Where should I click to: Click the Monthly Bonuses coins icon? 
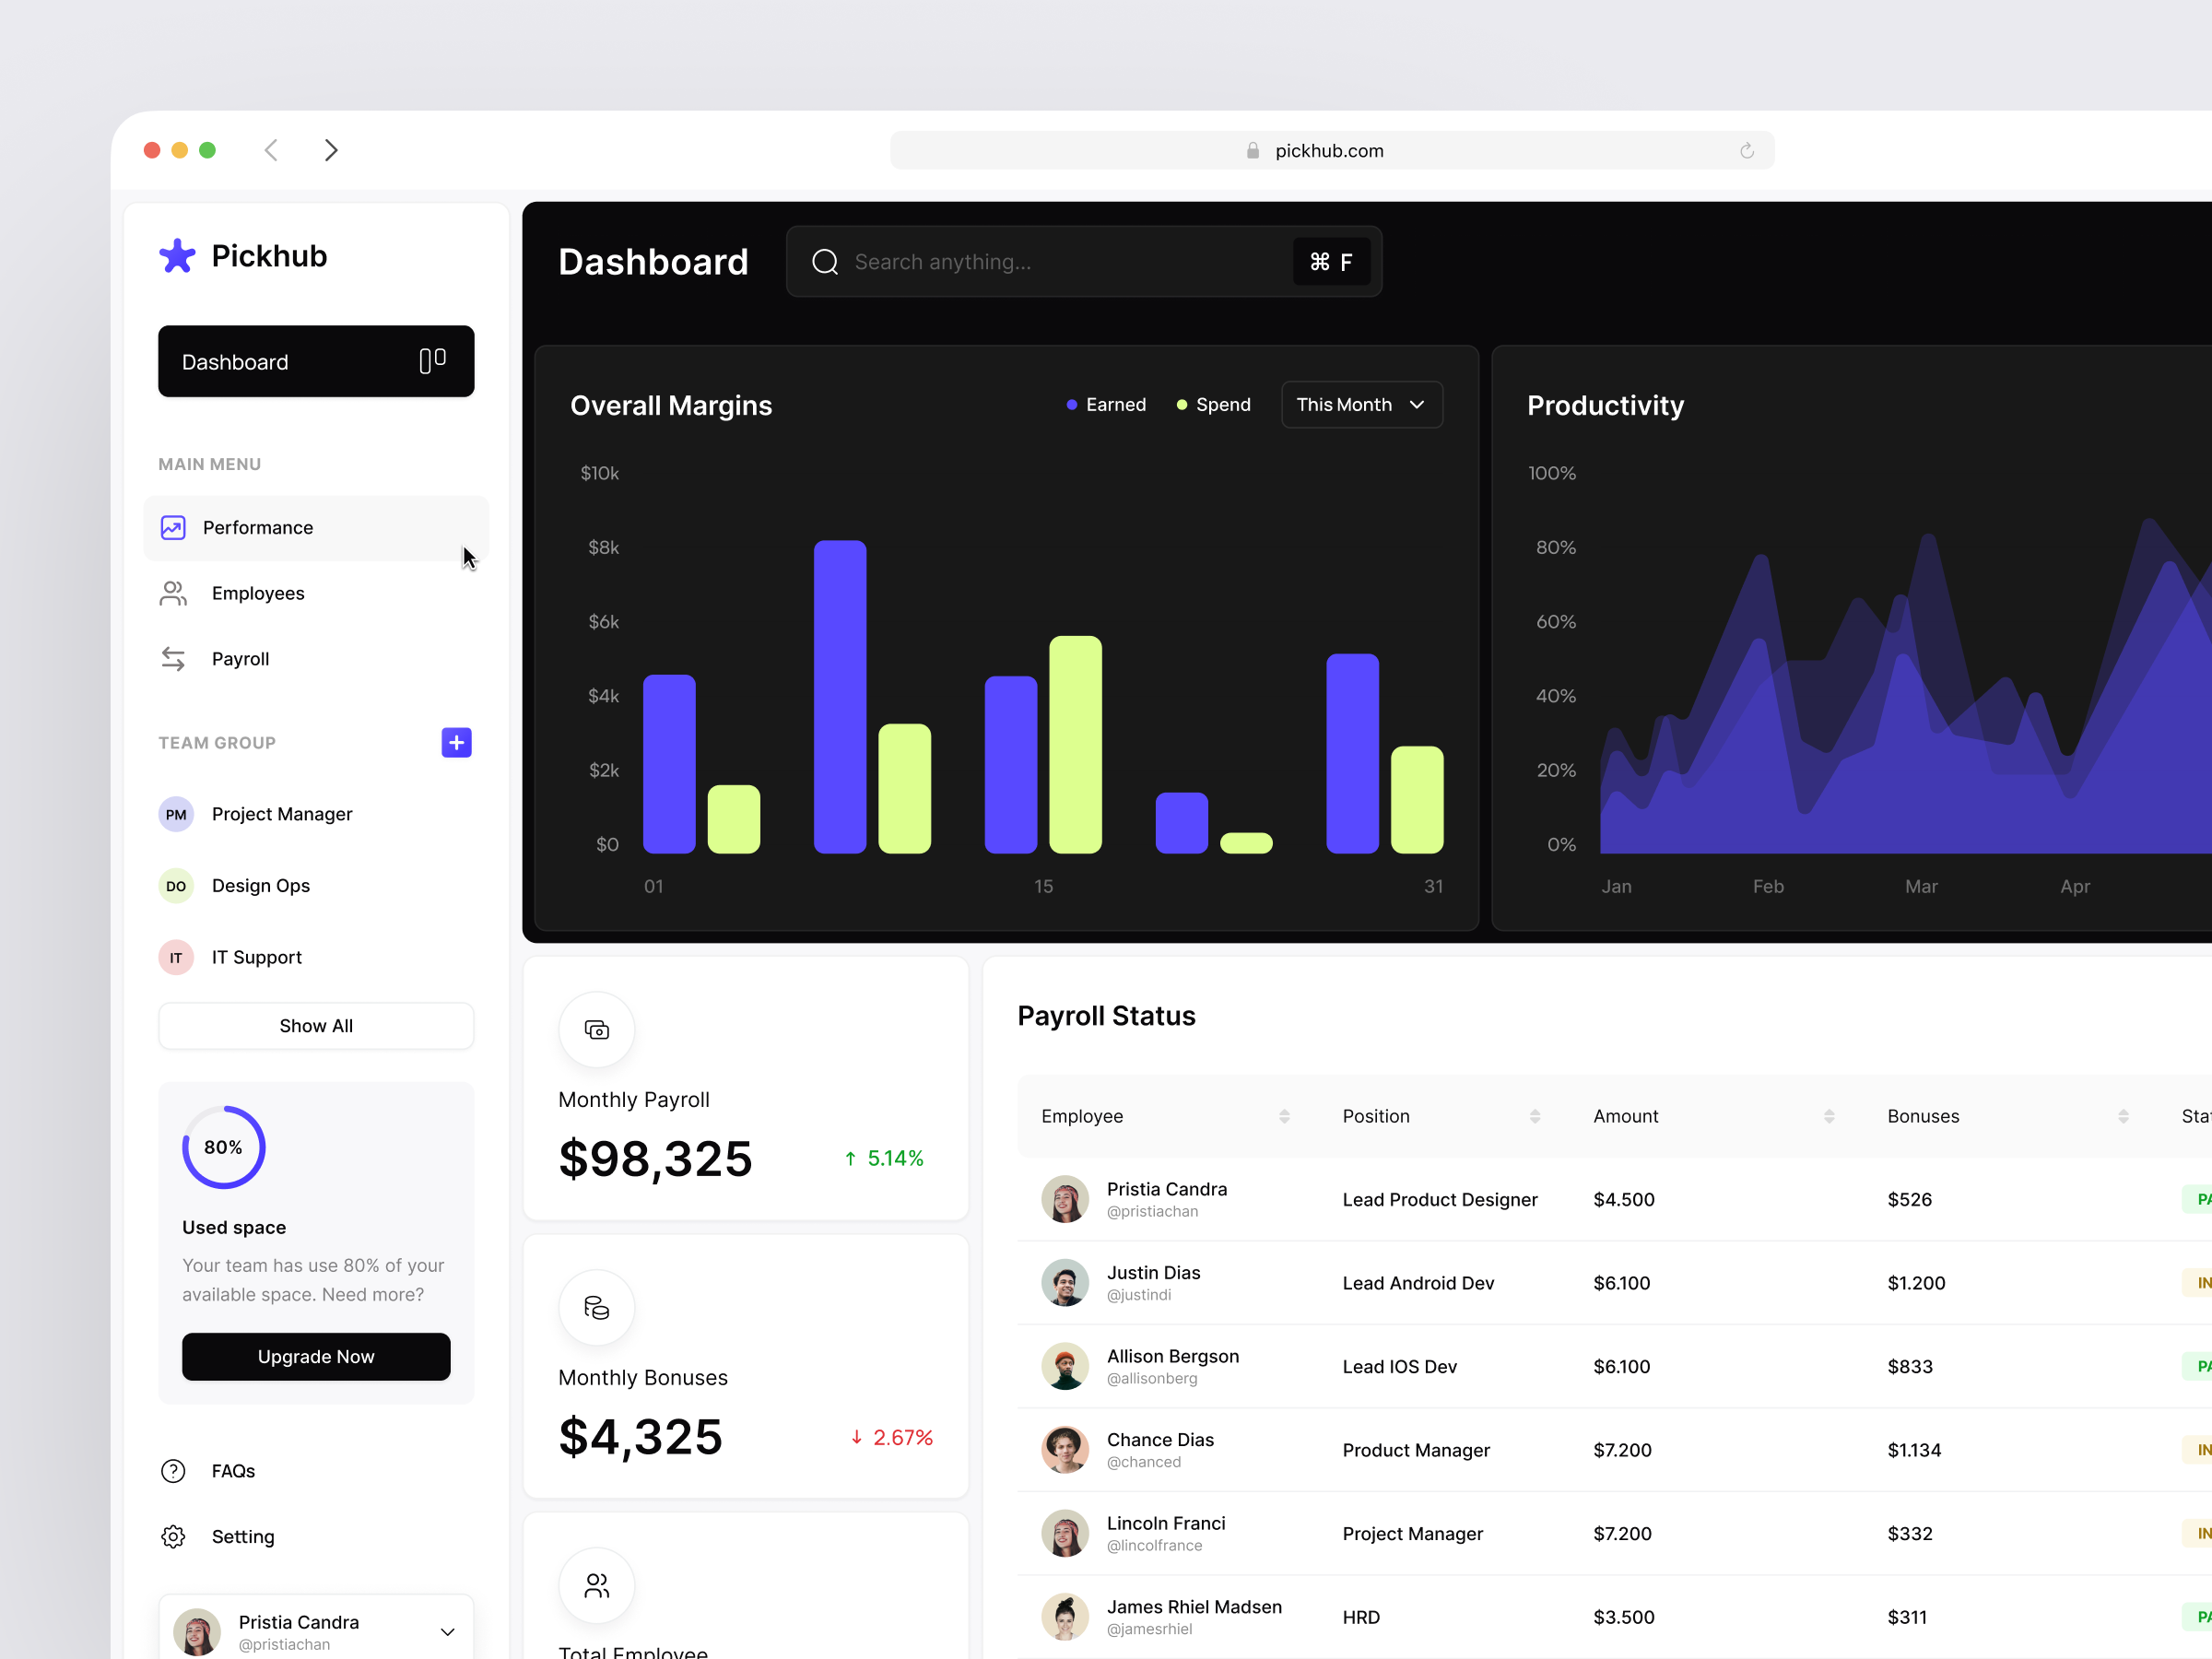click(x=597, y=1306)
